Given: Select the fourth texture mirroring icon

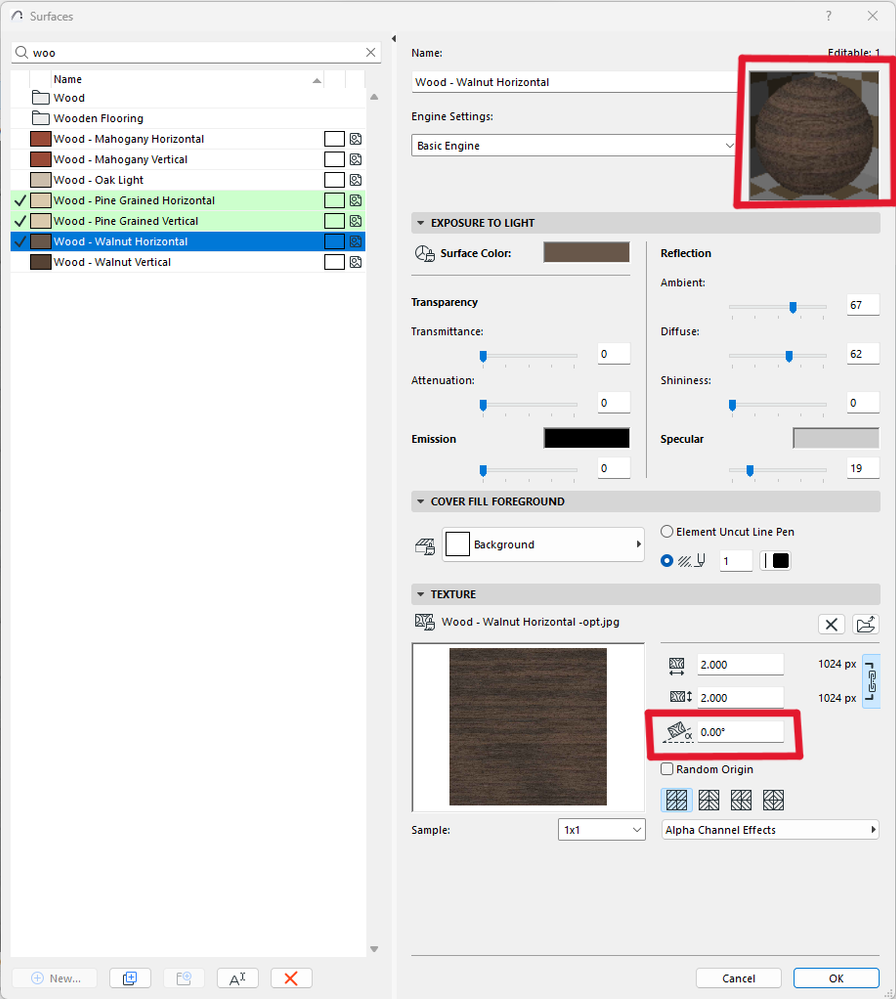Looking at the screenshot, I should pos(774,800).
